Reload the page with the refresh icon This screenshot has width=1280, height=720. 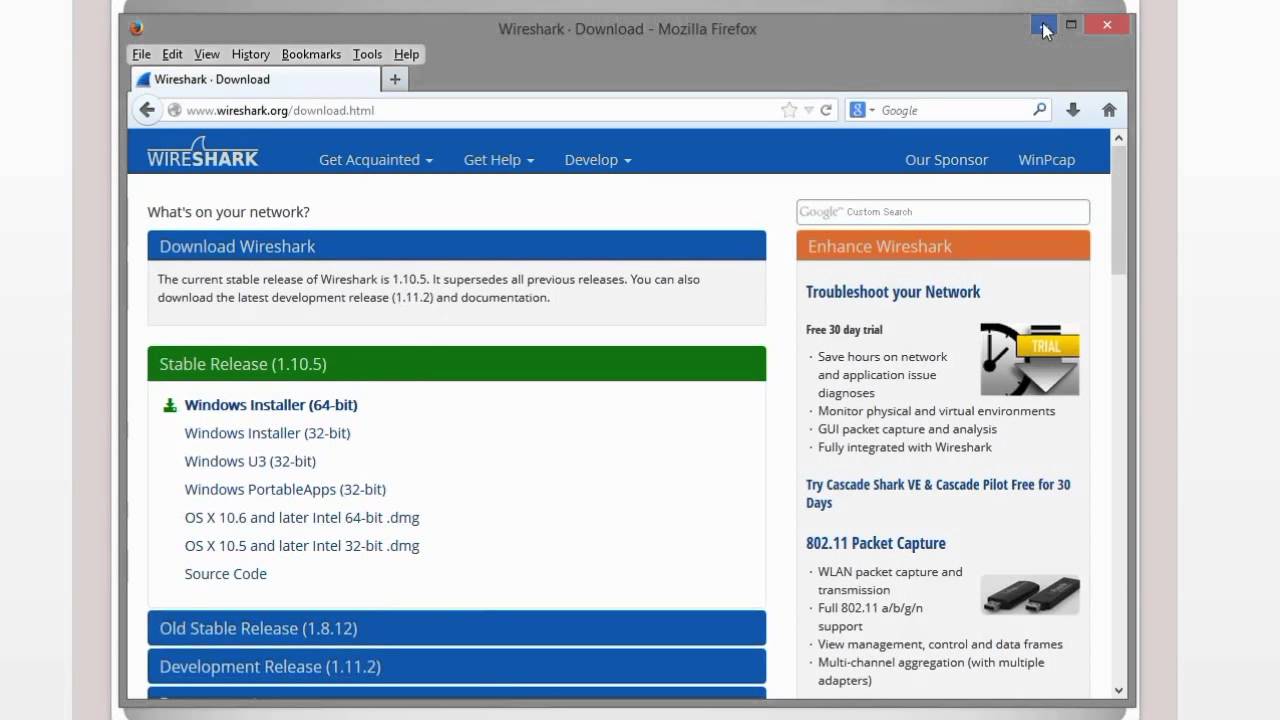point(826,110)
